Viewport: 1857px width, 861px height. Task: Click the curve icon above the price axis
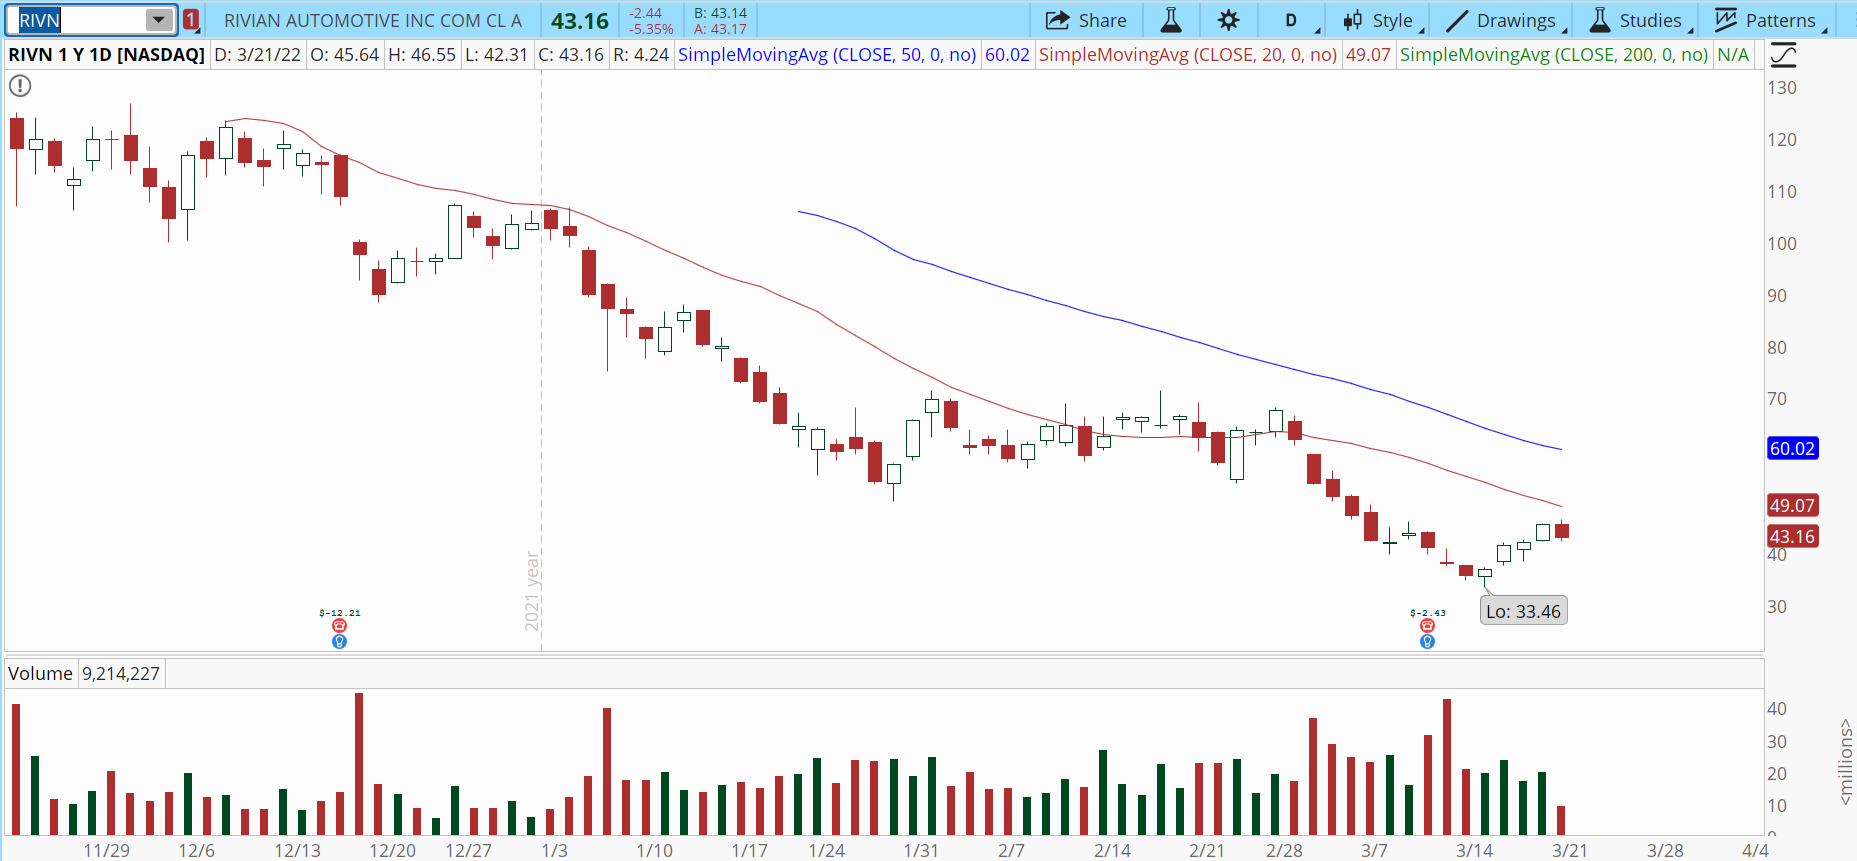[x=1783, y=55]
